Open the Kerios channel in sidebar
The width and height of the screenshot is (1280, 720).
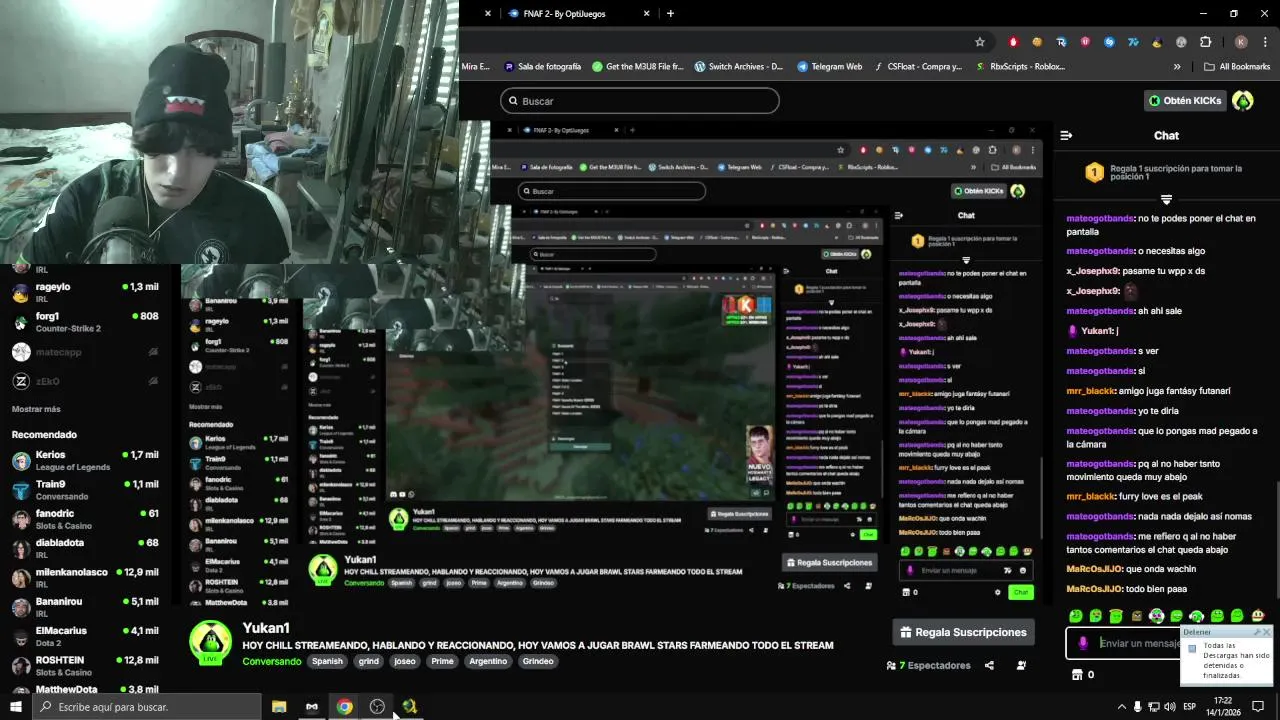pos(85,460)
